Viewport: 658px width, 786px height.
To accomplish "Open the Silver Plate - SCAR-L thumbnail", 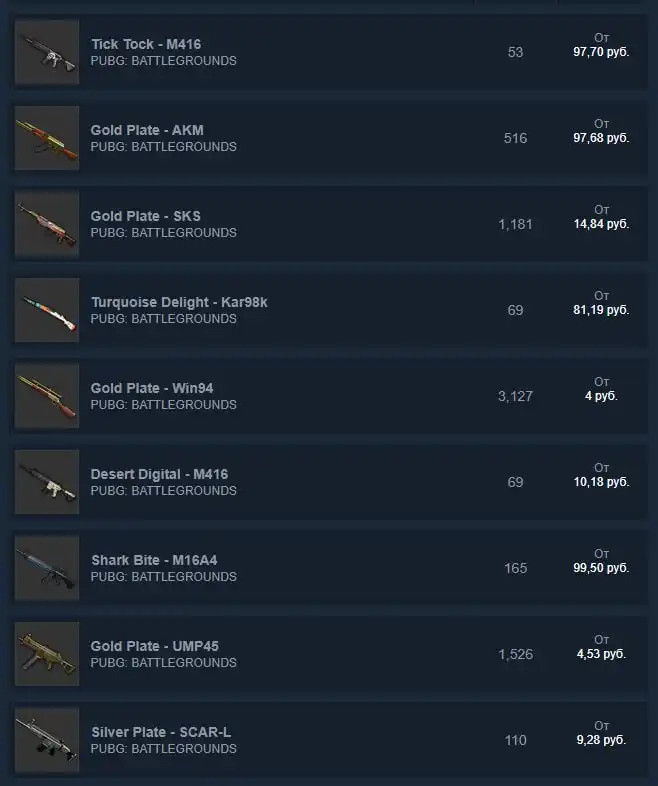I will [47, 740].
